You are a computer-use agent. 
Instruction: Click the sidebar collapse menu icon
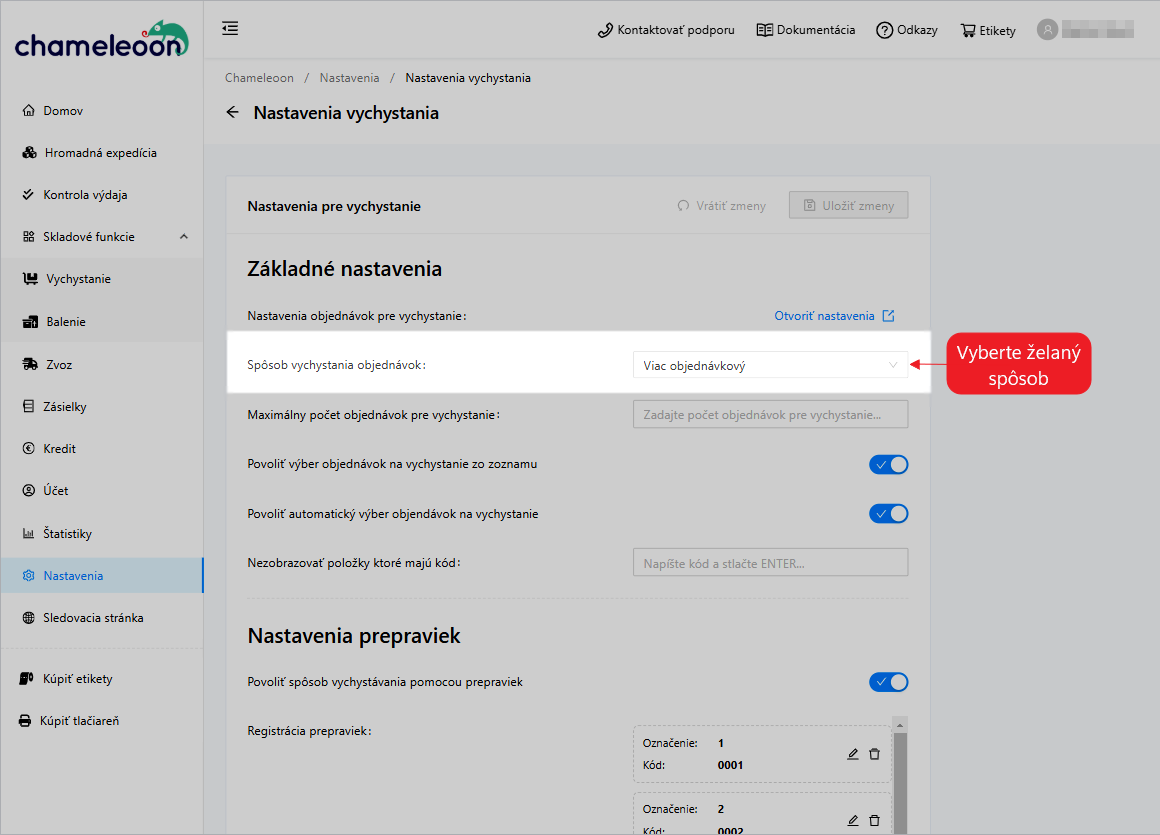[x=230, y=29]
